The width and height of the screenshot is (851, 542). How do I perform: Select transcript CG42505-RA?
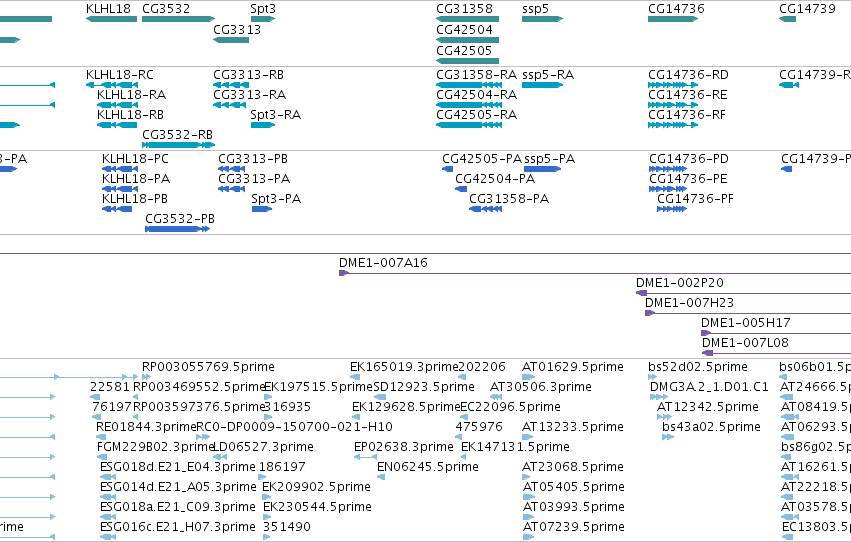[x=469, y=125]
